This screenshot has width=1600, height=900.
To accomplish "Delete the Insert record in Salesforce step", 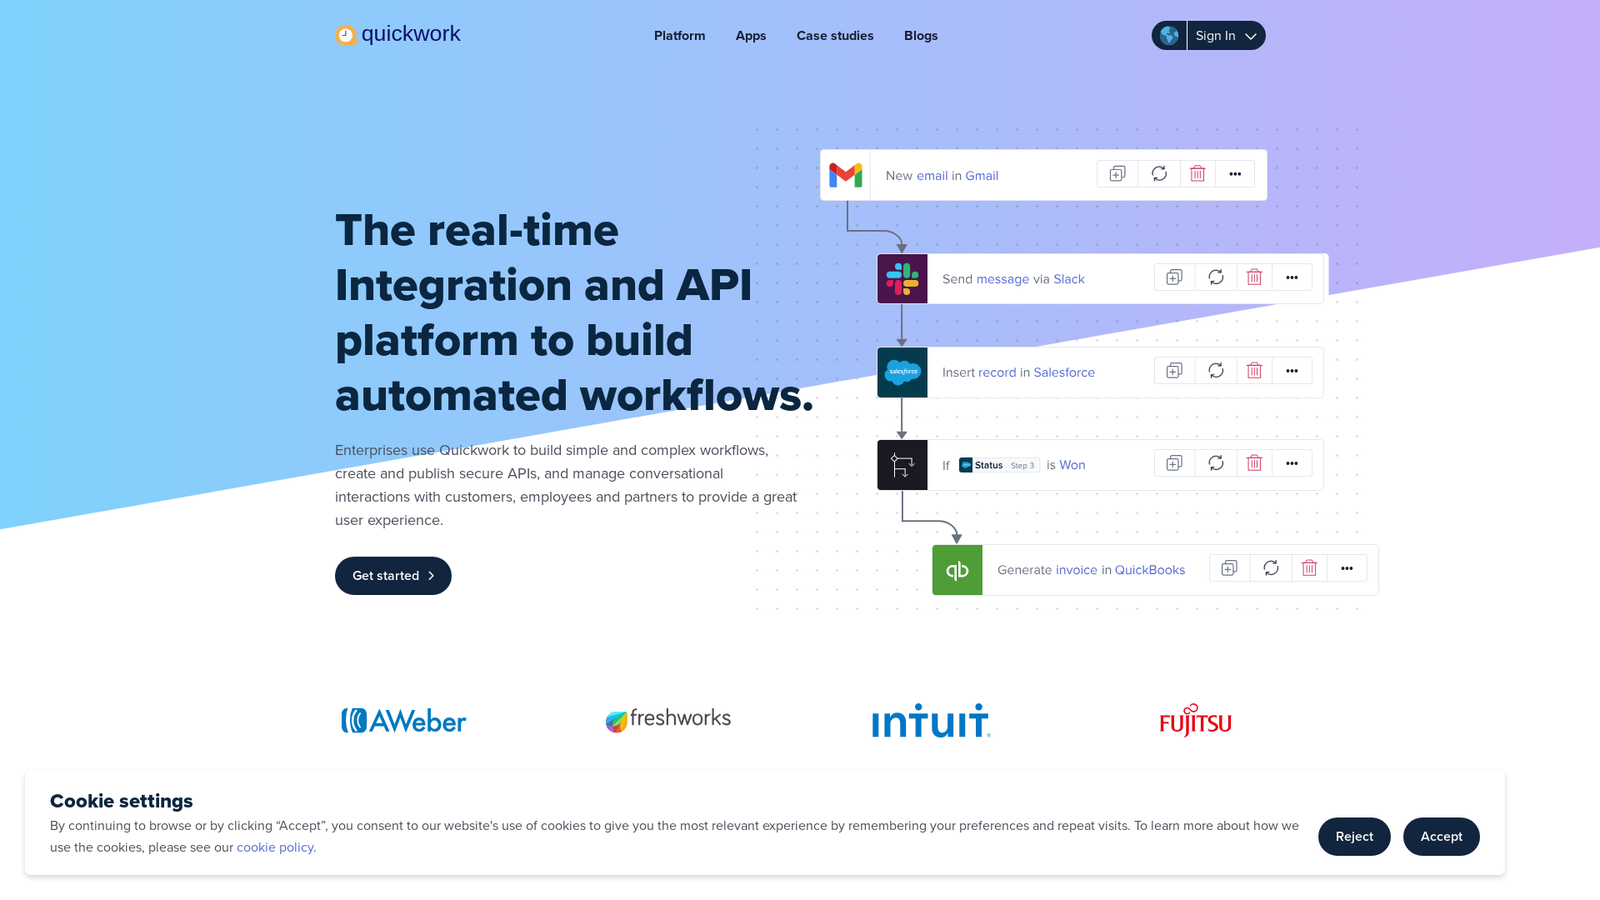I will coord(1254,371).
